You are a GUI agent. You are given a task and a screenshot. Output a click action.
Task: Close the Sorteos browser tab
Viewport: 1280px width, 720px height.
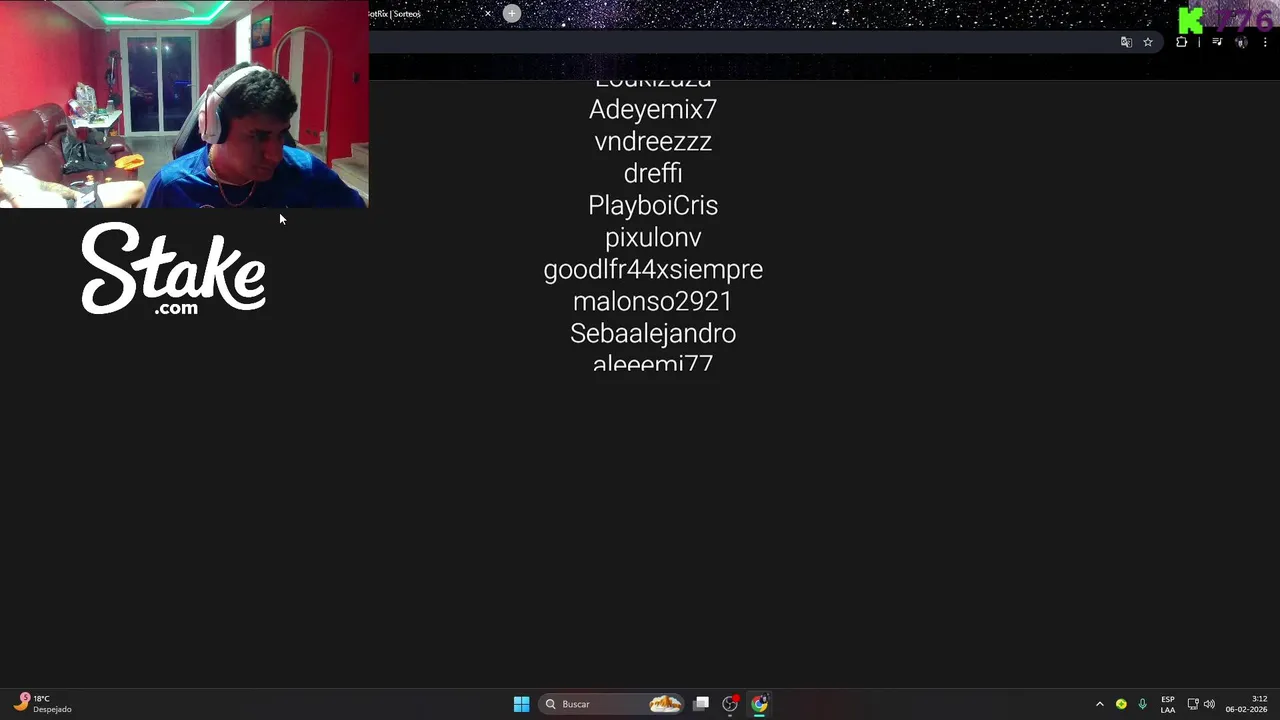pos(488,14)
